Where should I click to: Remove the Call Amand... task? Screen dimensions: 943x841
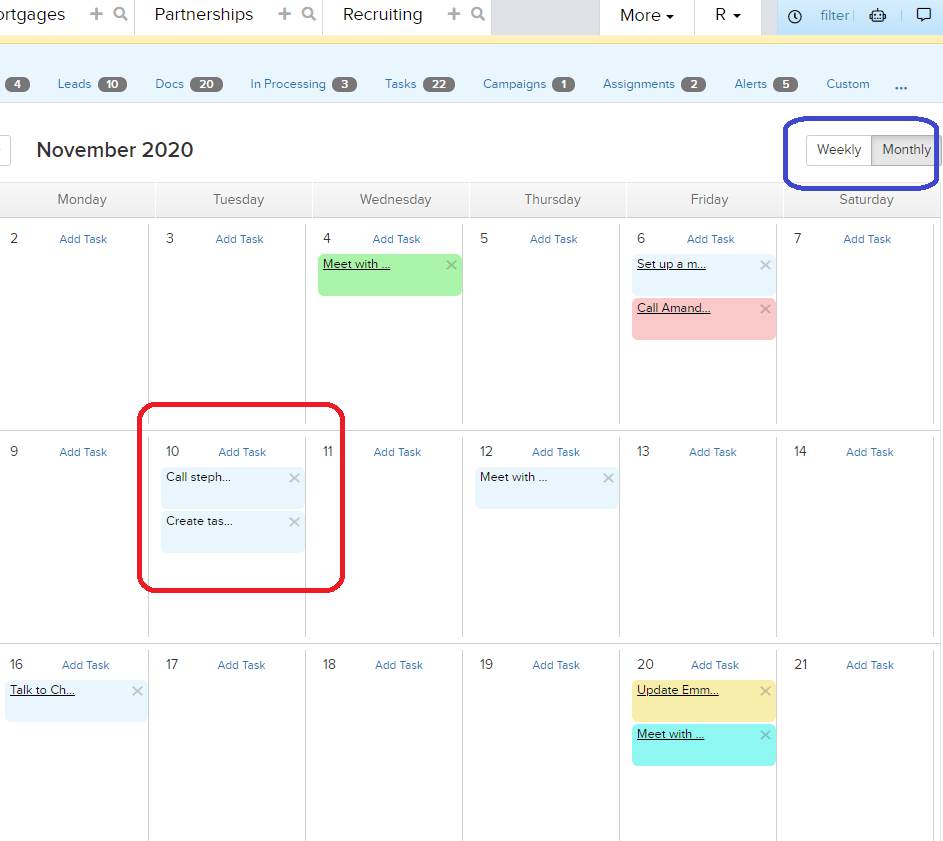click(766, 309)
